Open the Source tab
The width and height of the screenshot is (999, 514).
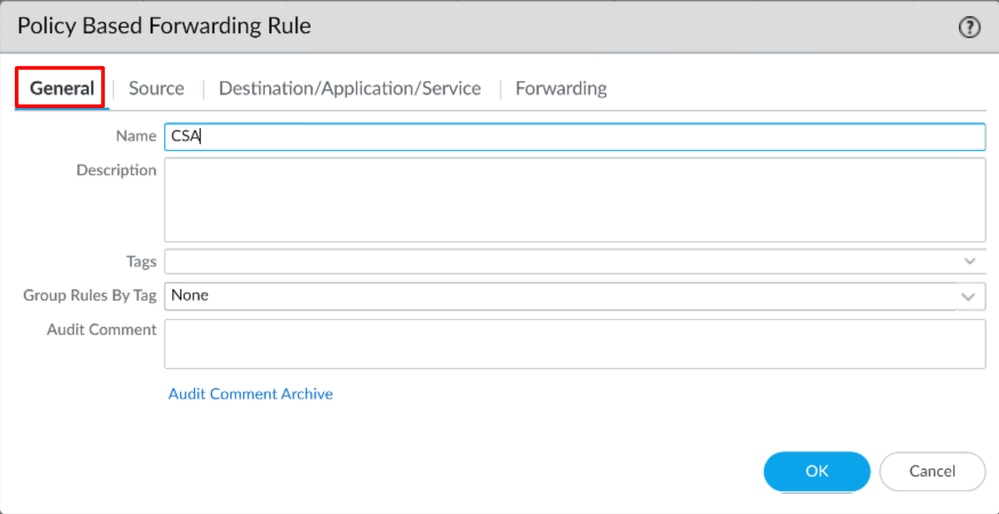point(156,88)
